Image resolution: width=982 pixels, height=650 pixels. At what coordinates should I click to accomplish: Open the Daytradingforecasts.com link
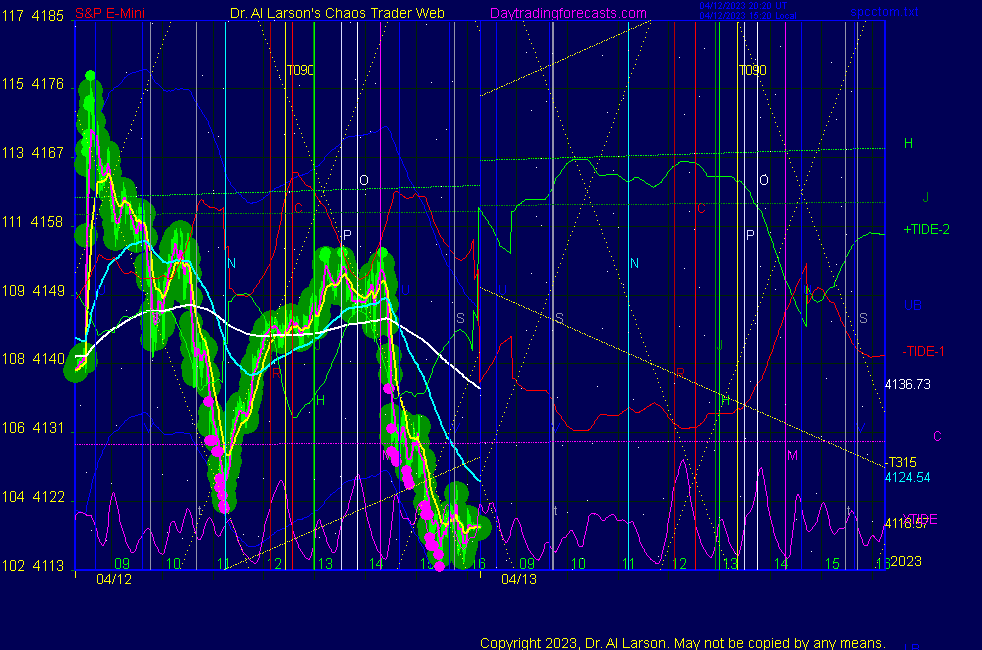click(568, 13)
